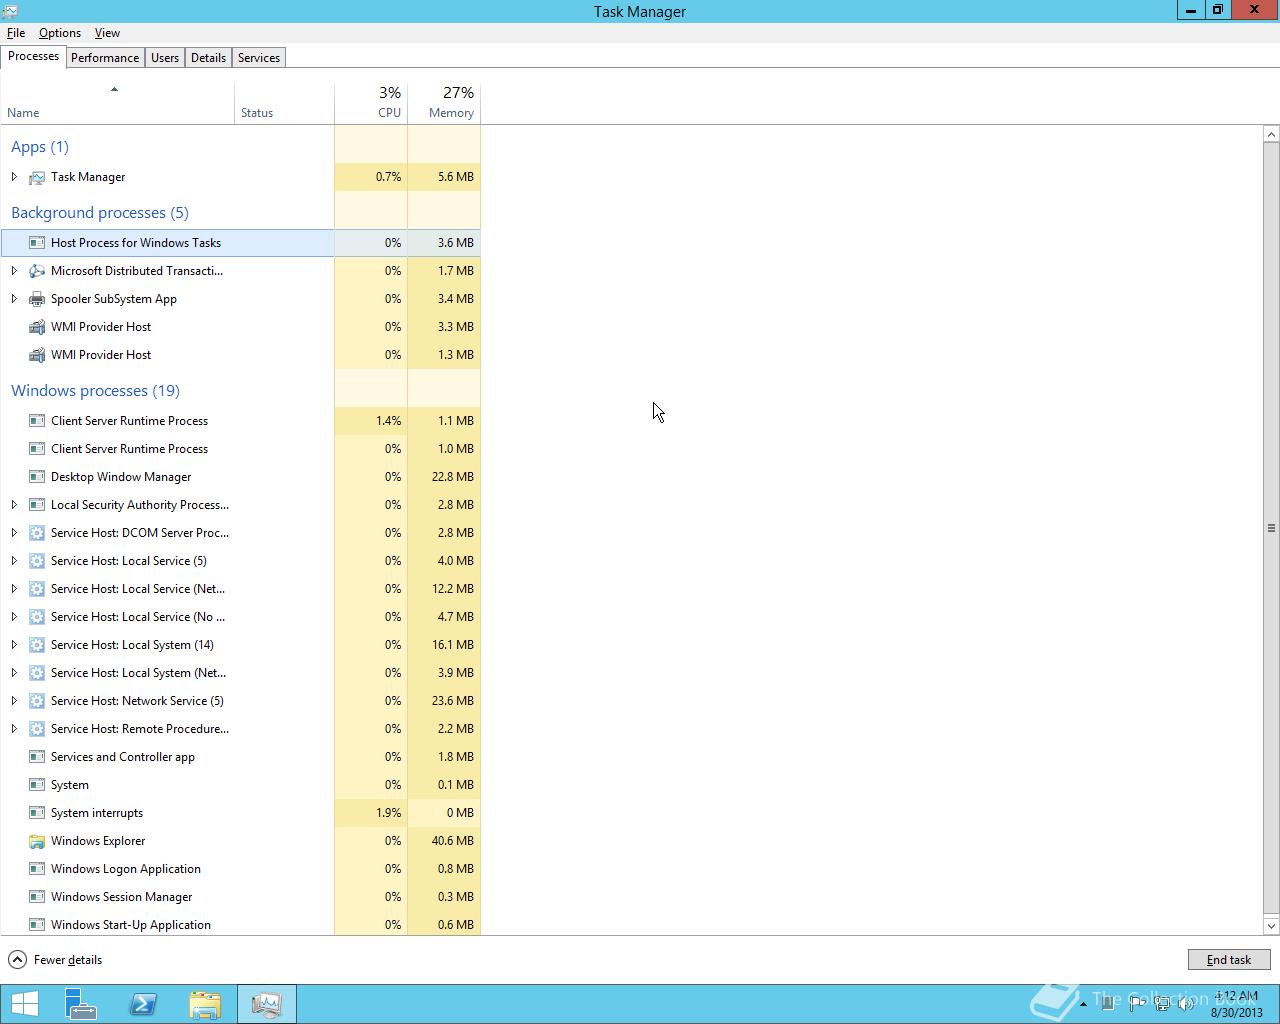Expand Service Host: Network Service (5)

(14, 701)
